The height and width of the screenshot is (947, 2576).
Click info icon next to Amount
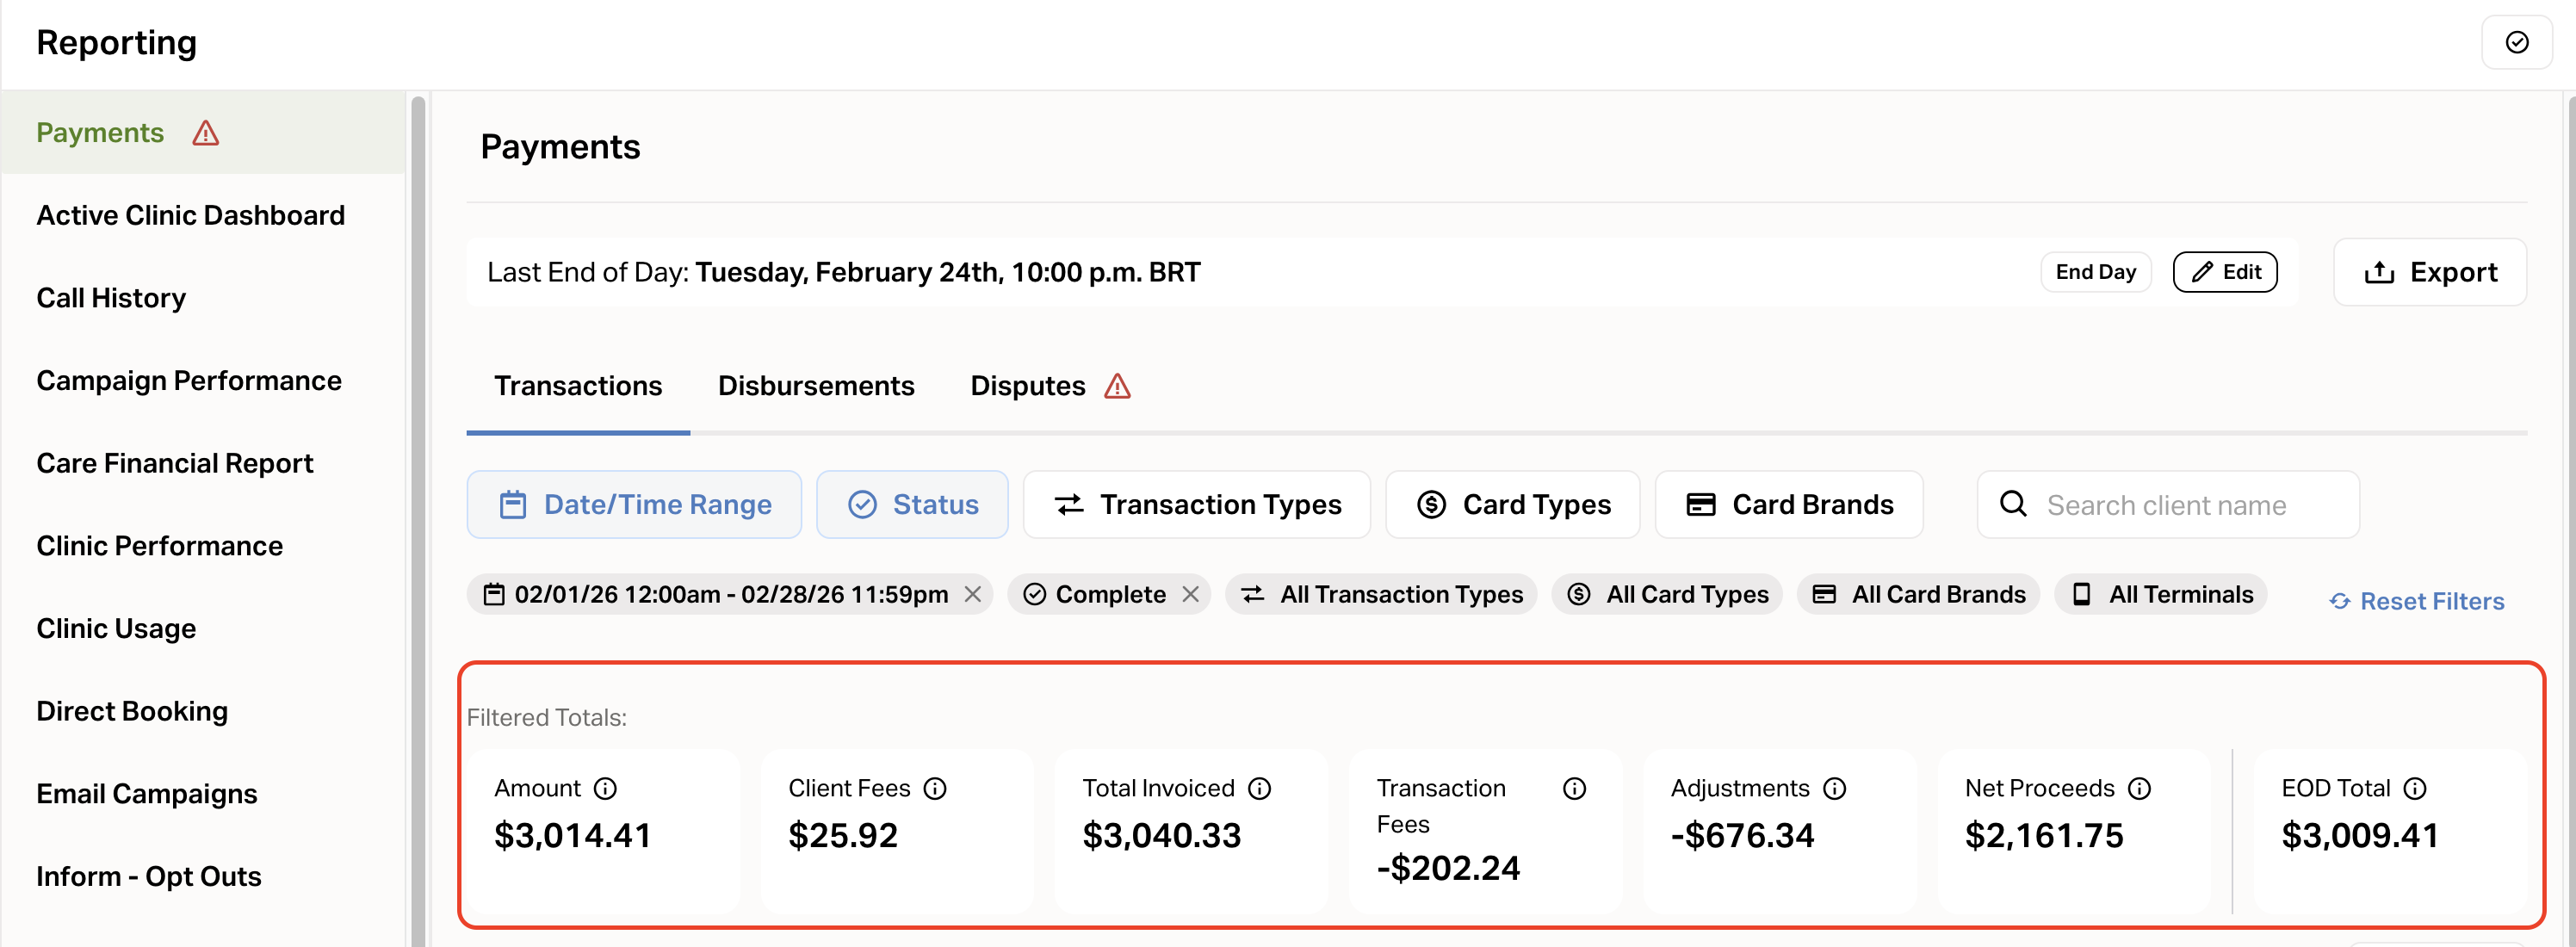tap(605, 788)
